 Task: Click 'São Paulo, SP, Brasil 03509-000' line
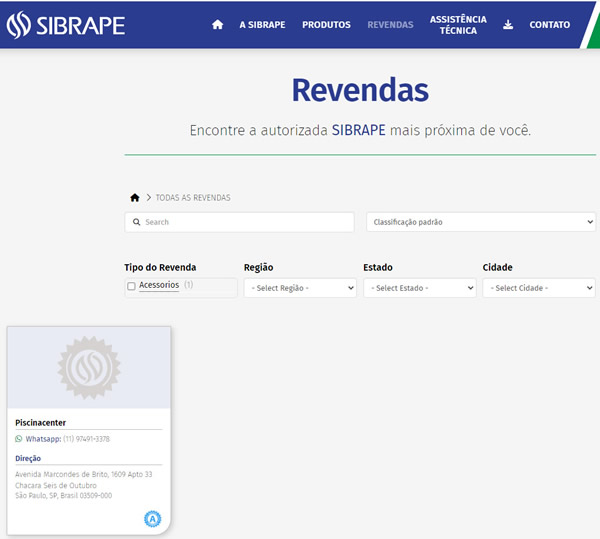[64, 495]
